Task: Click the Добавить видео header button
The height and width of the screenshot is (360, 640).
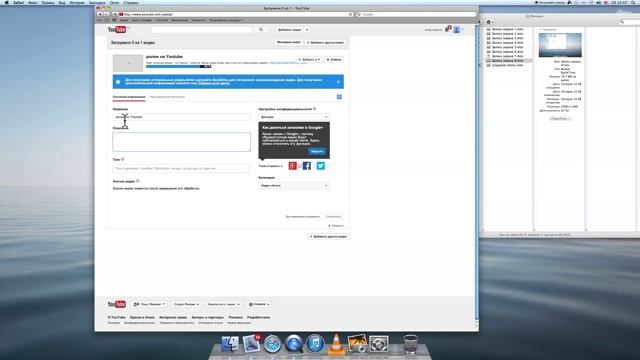Action: (289, 29)
